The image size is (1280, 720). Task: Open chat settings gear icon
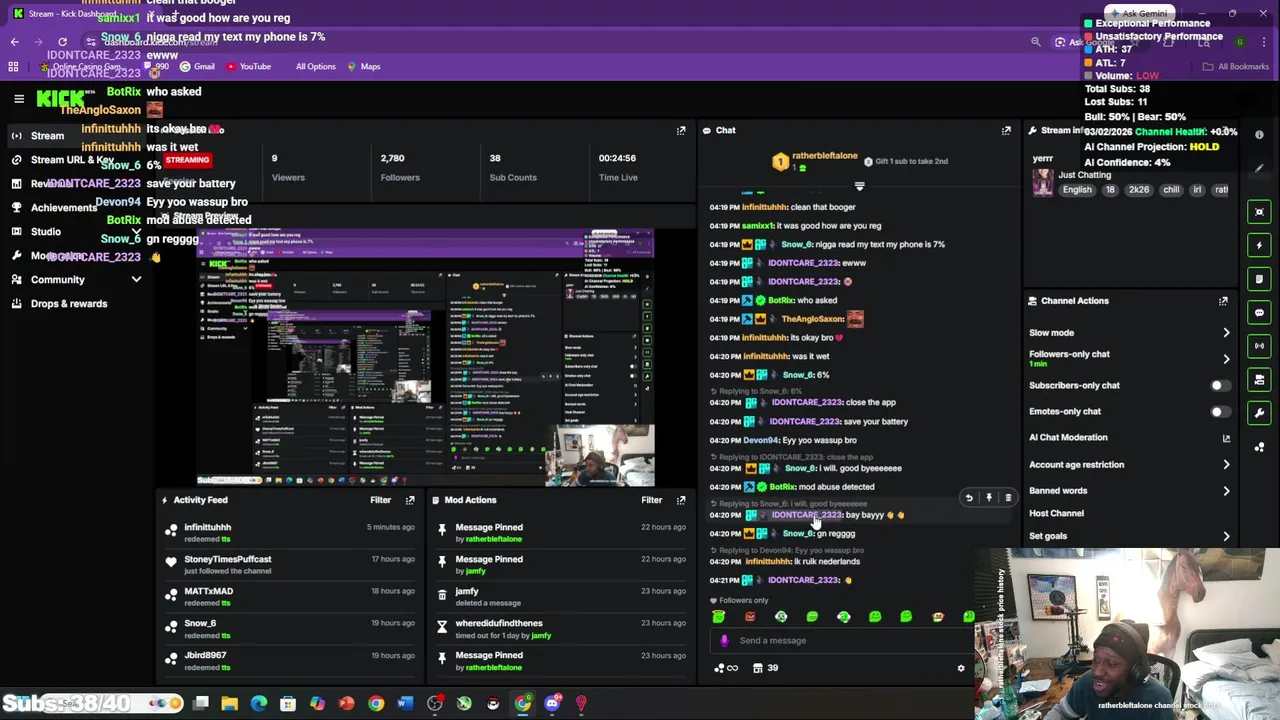[x=961, y=668]
